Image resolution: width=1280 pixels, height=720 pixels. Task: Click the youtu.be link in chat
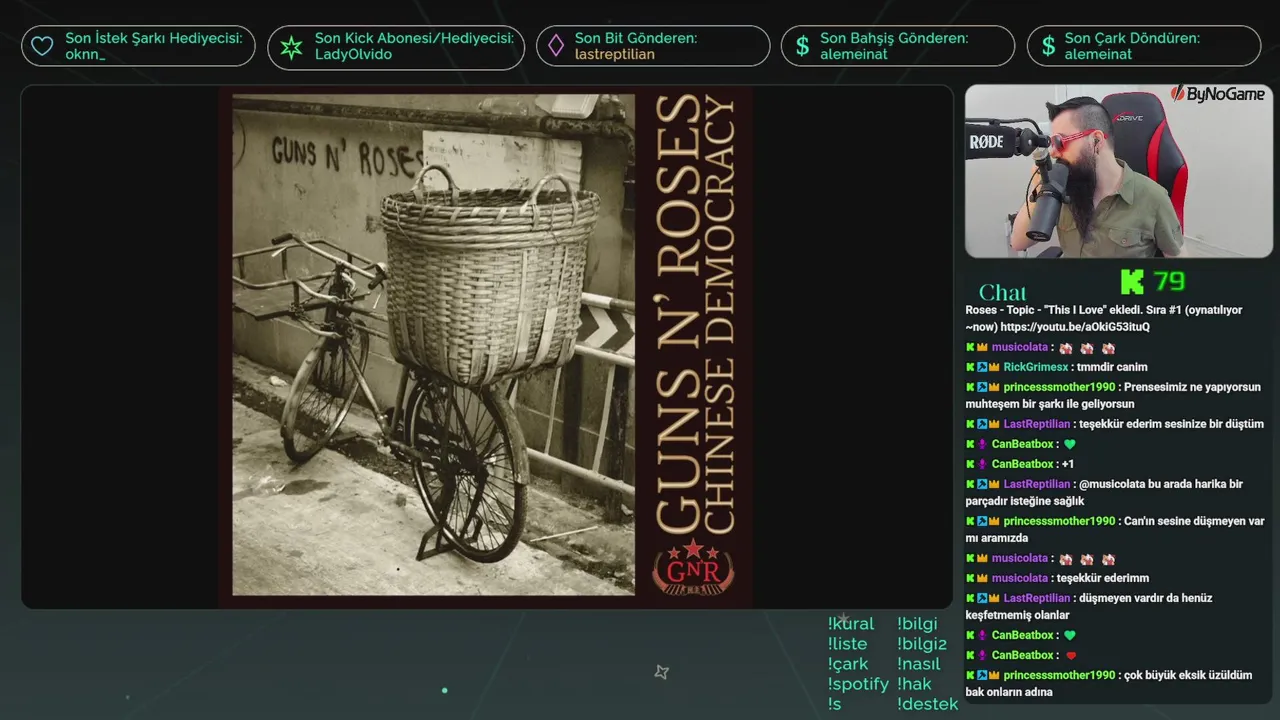(1075, 327)
